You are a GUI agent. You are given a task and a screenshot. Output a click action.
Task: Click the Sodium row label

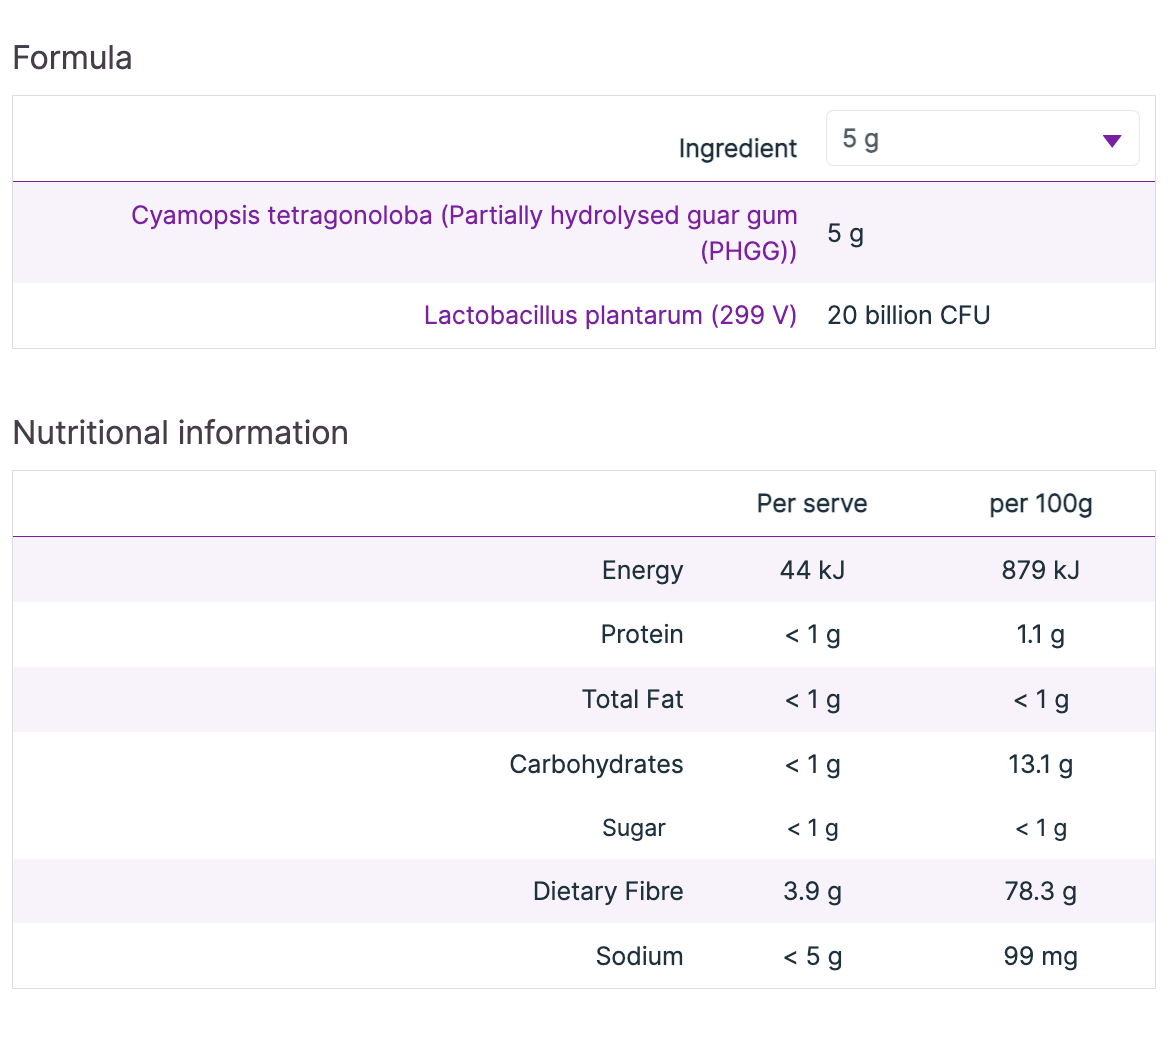tap(639, 957)
